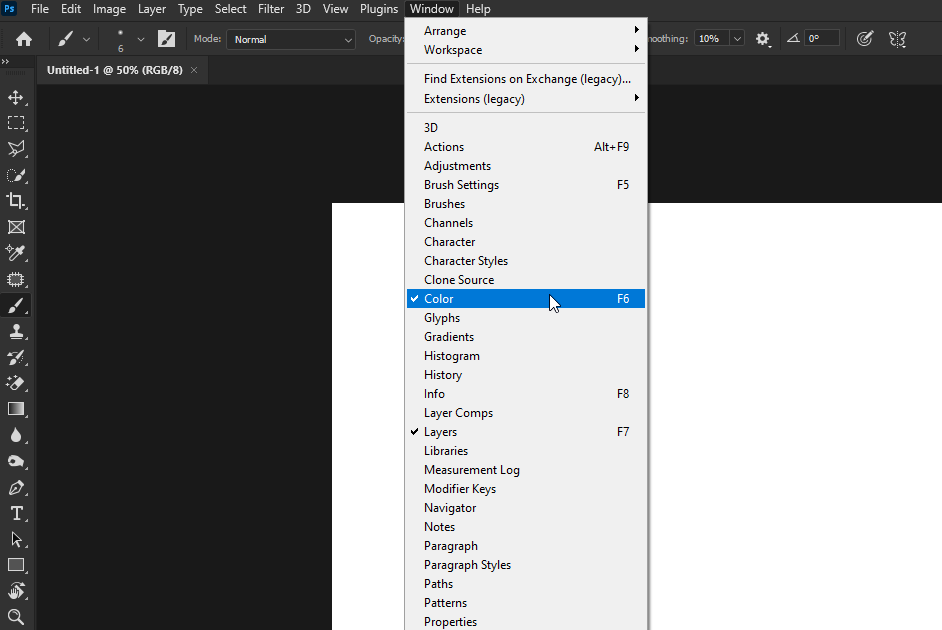Open the Mode Normal dropdown
This screenshot has height=630, width=942.
(x=291, y=40)
